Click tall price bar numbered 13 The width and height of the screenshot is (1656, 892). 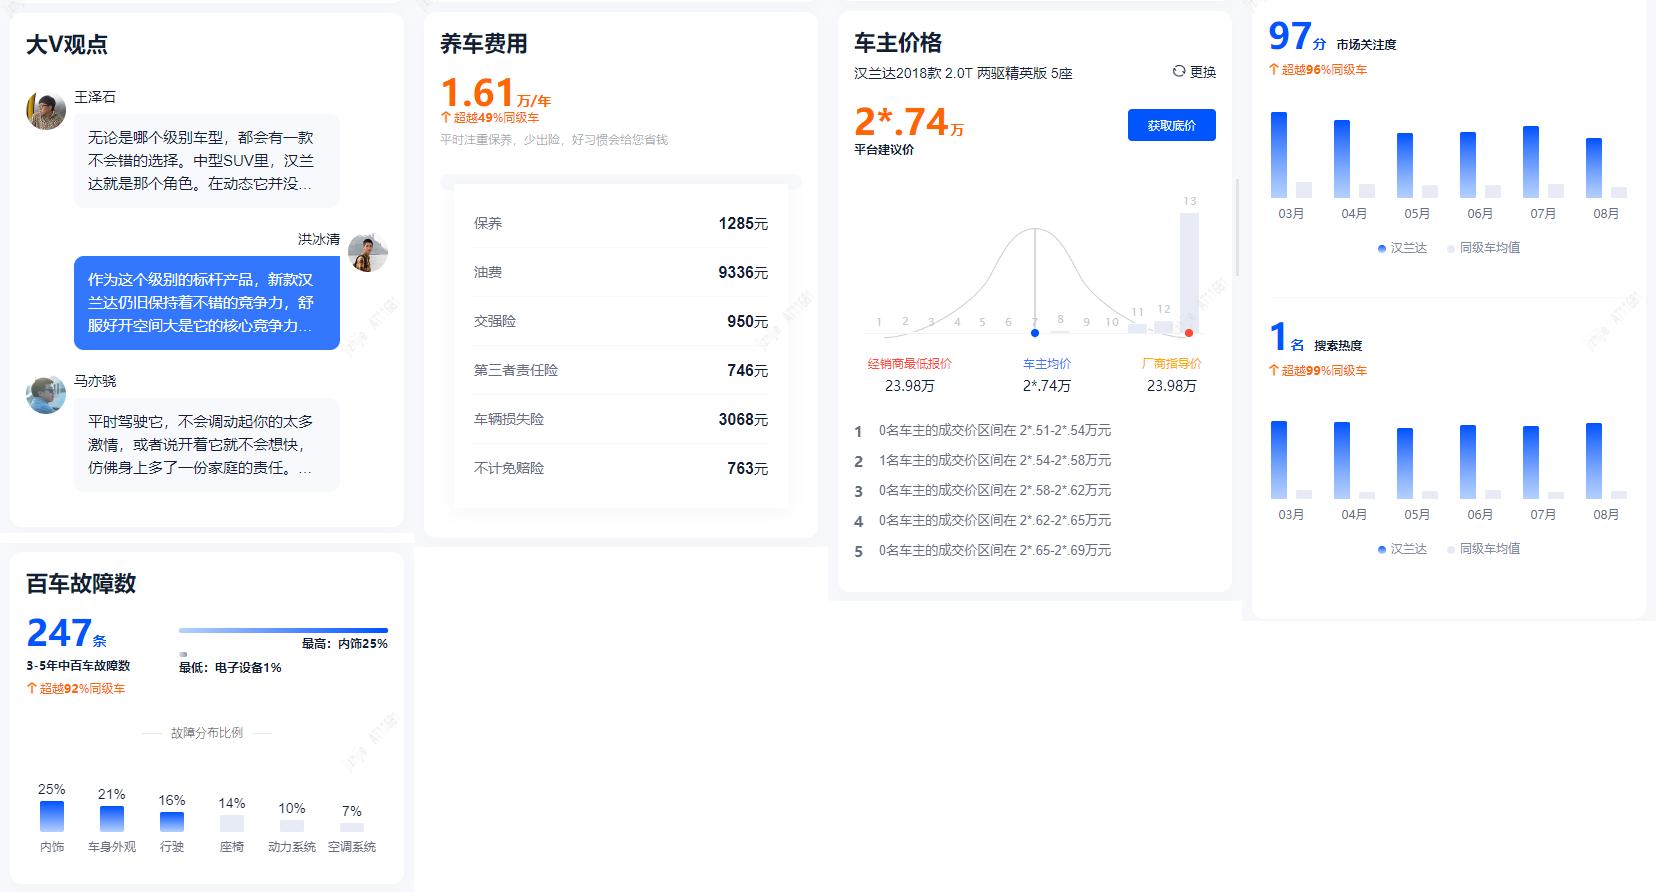(1189, 272)
